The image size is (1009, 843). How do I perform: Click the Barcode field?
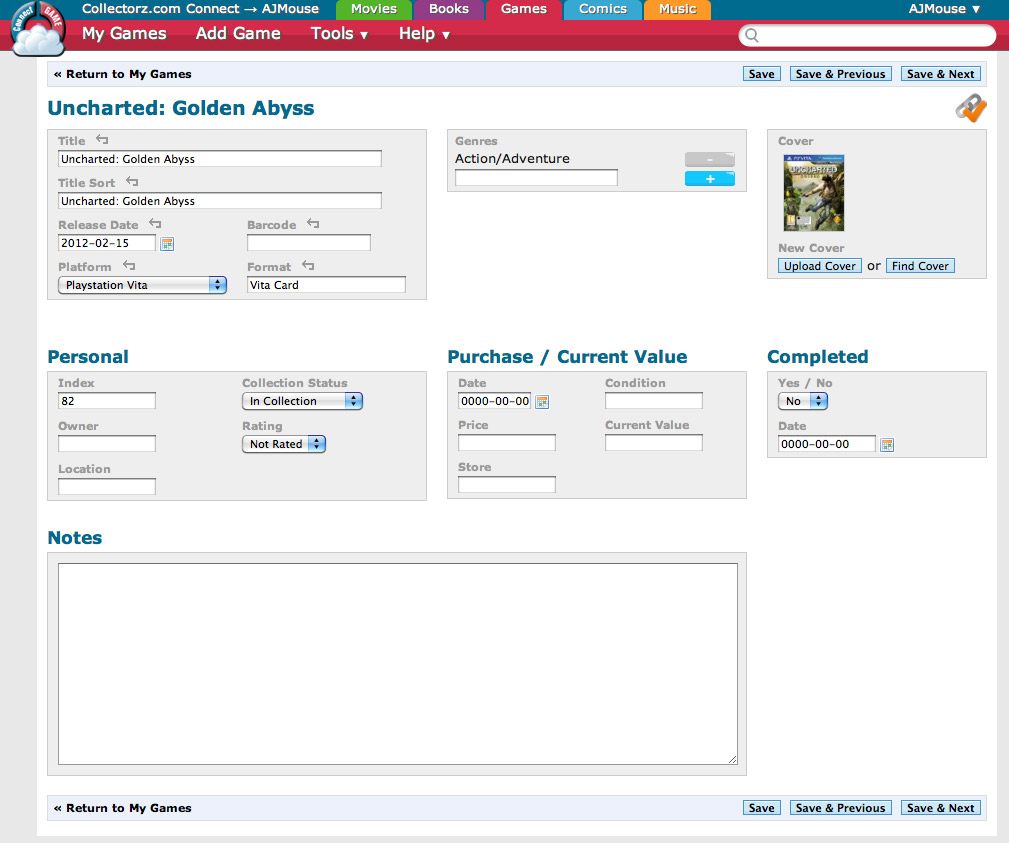(x=309, y=243)
